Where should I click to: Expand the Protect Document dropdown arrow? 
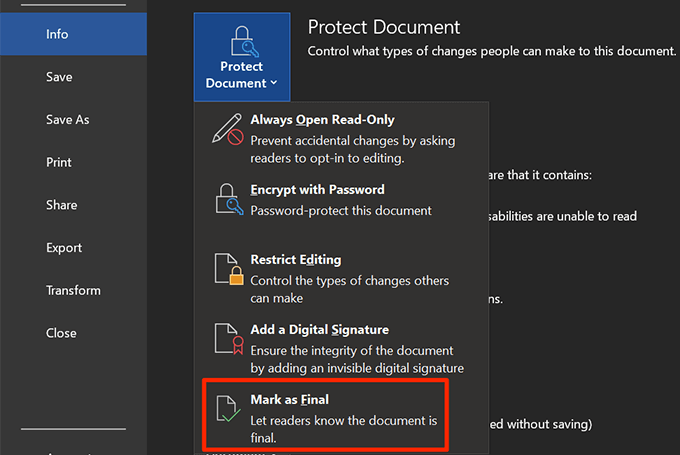[274, 84]
